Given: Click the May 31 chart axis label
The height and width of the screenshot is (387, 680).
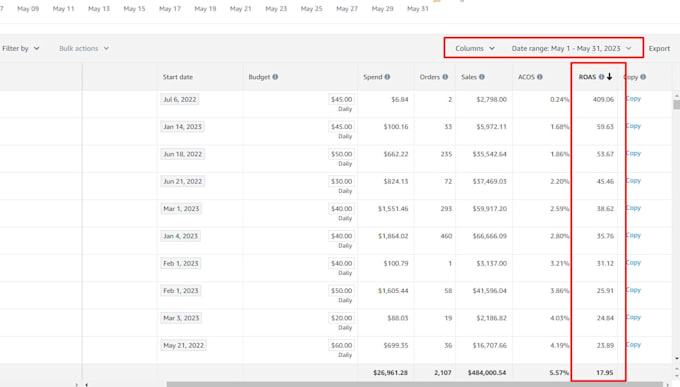Looking at the screenshot, I should click(418, 9).
